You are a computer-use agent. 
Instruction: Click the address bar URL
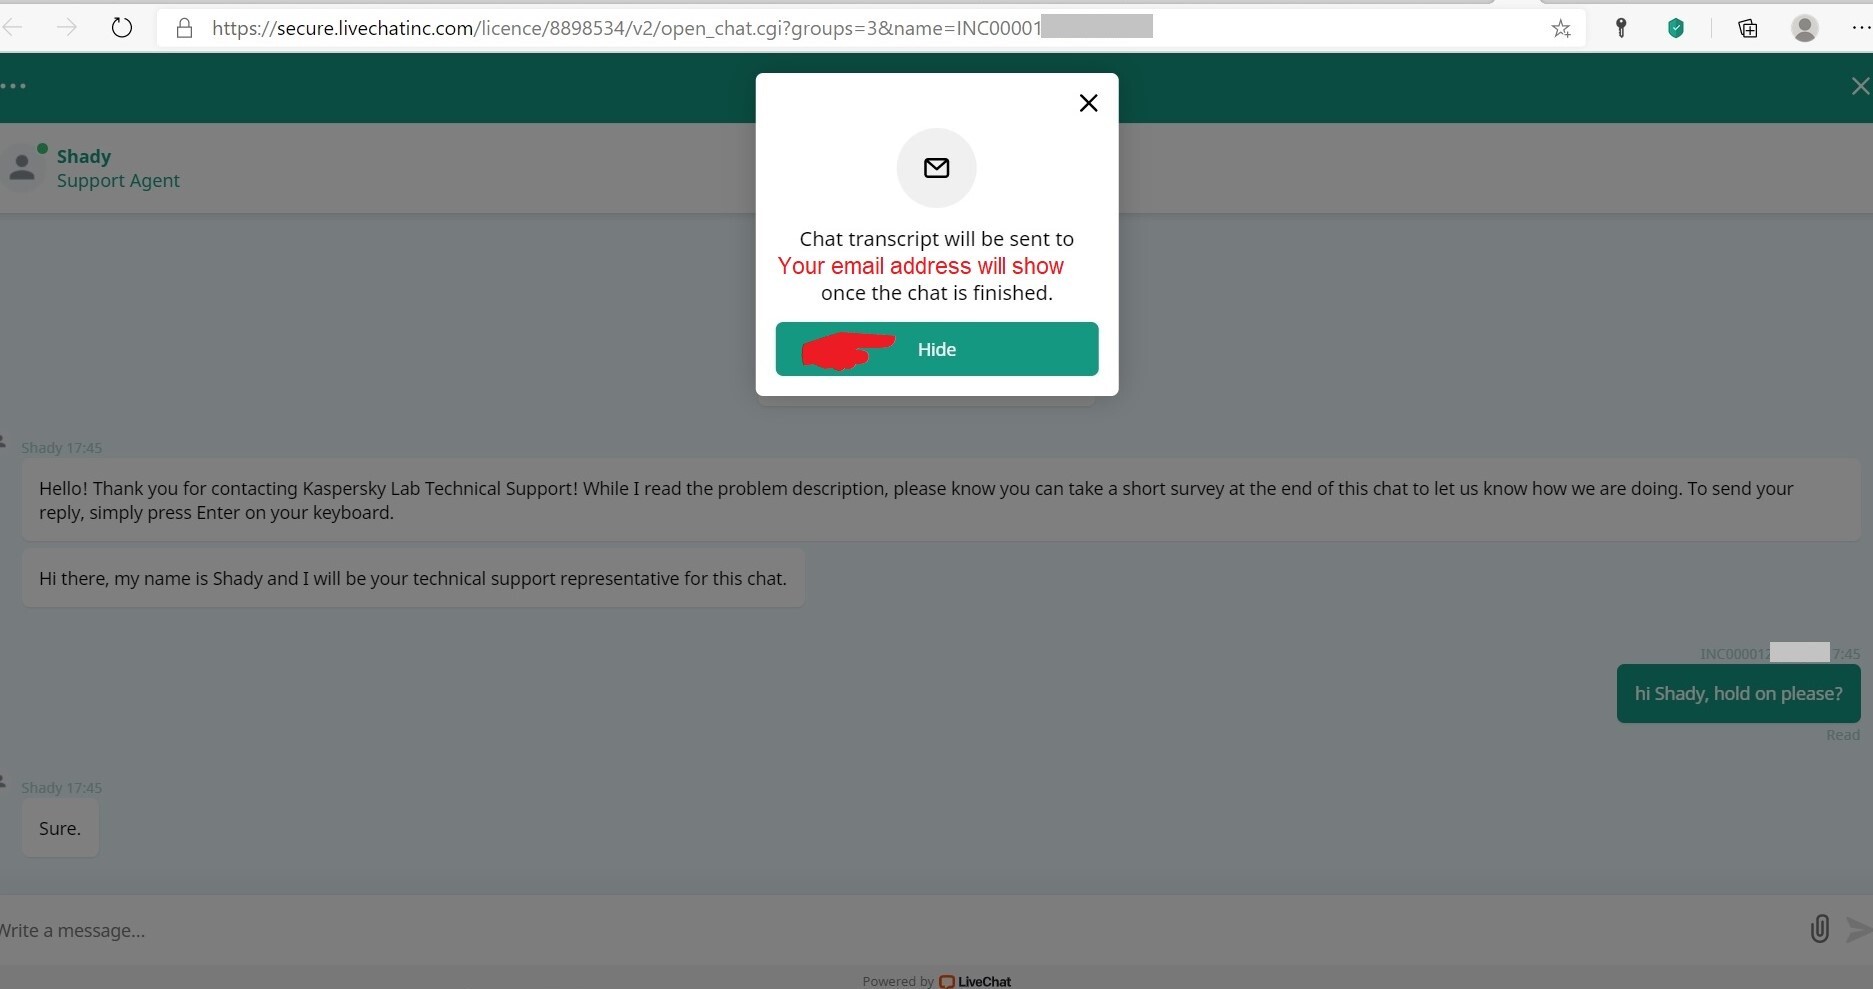[x=626, y=28]
